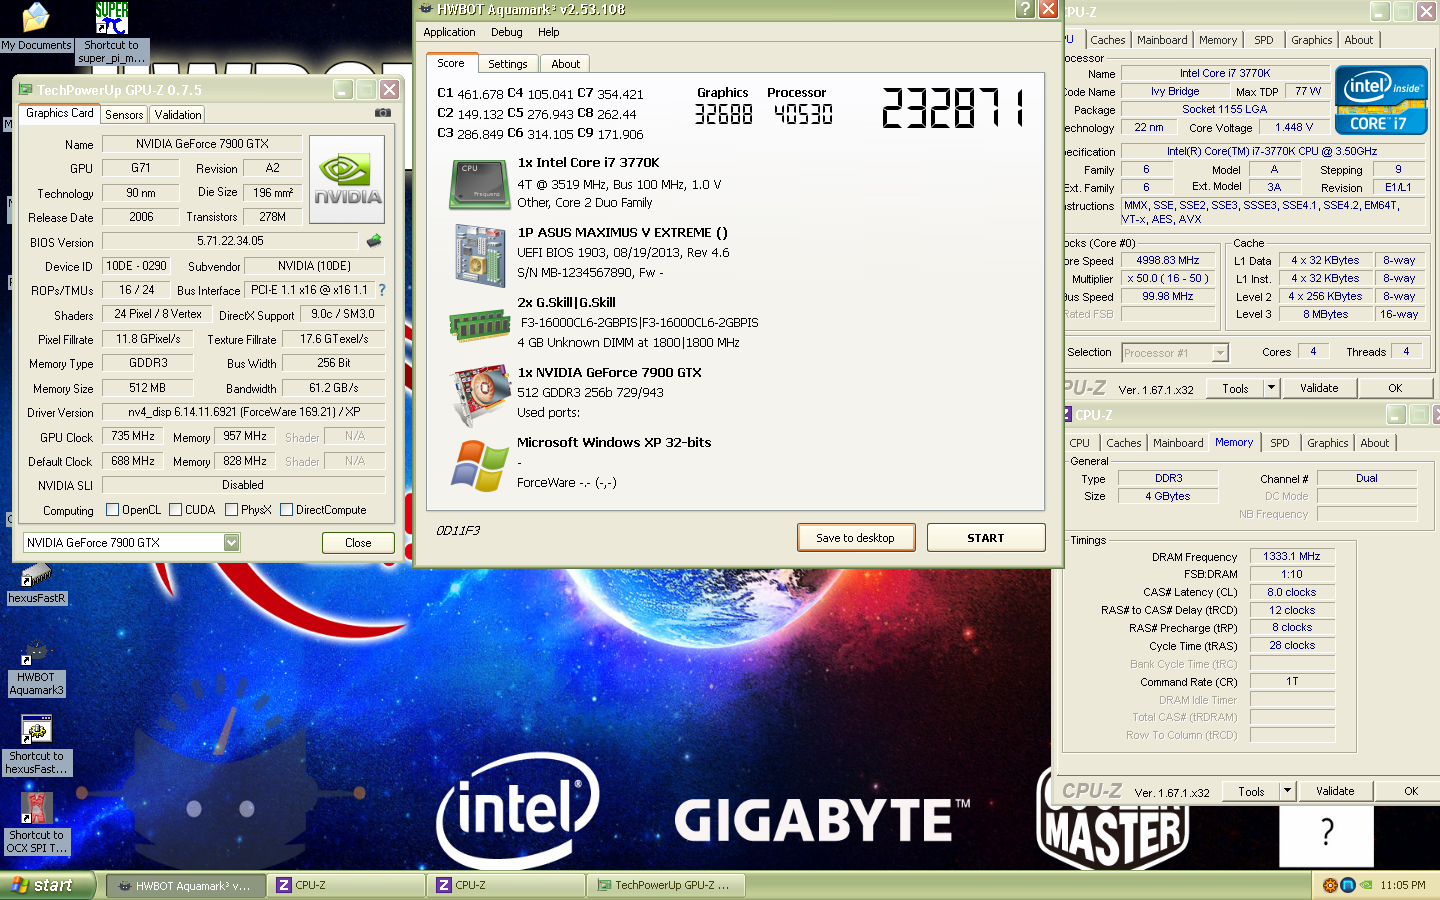Viewport: 1440px width, 900px height.
Task: Click the Windows XP logo icon in Aquamark
Action: (480, 466)
